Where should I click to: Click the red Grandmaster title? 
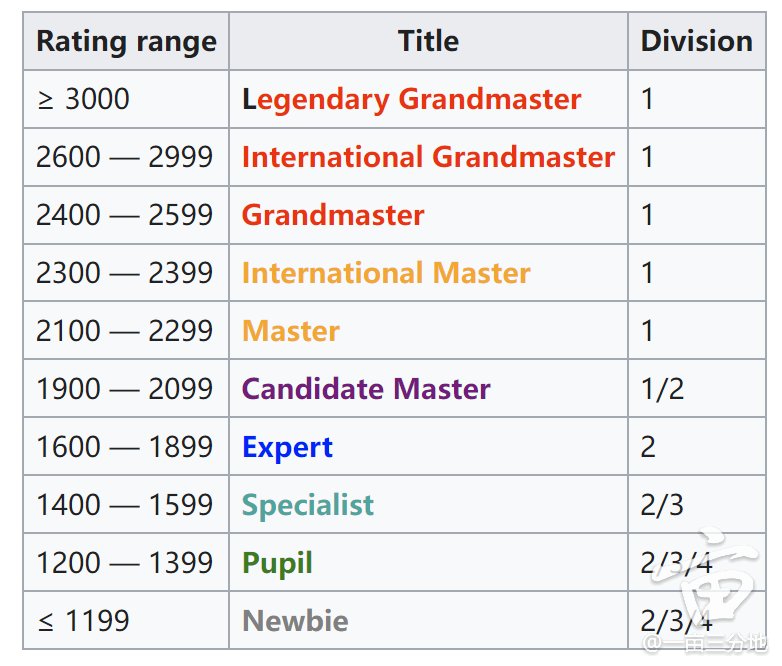coord(333,215)
